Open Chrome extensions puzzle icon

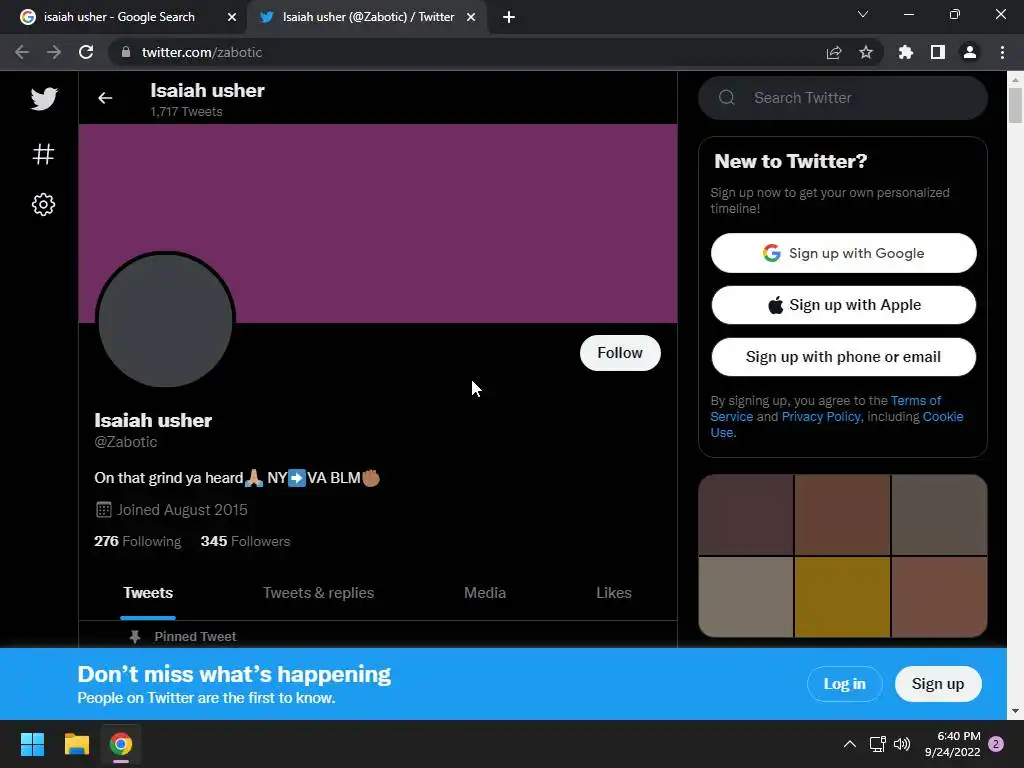(905, 52)
